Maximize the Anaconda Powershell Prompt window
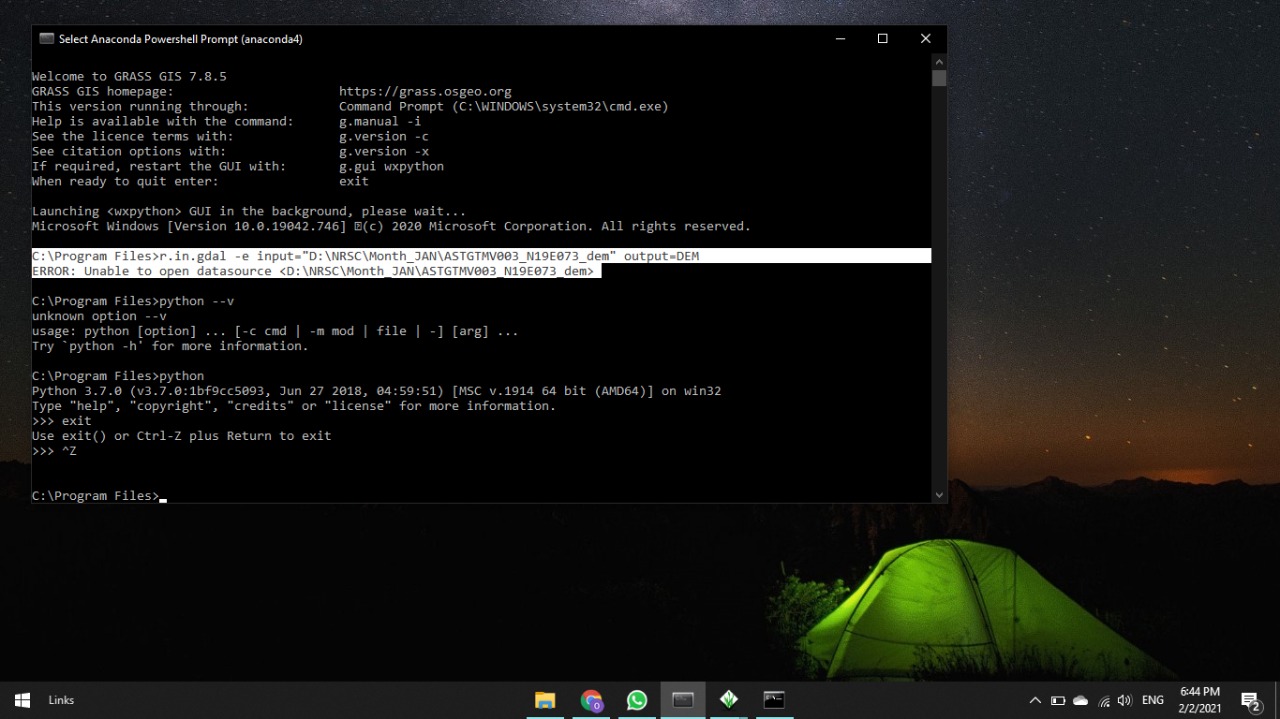The width and height of the screenshot is (1280, 719). tap(882, 39)
